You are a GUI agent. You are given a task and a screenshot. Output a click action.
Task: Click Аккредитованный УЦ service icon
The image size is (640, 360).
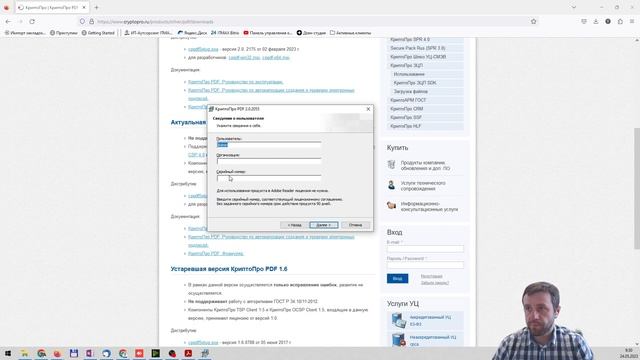398,320
